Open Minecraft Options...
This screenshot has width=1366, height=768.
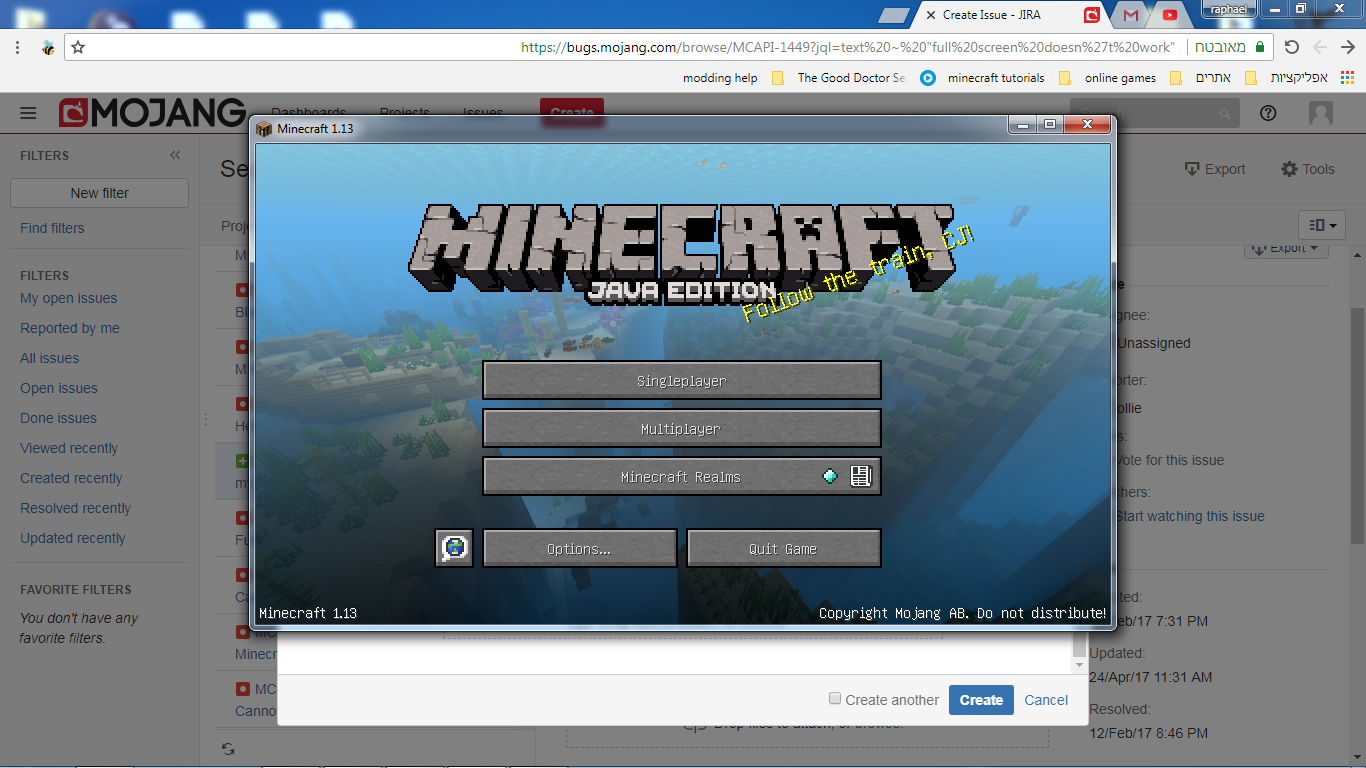tap(580, 549)
